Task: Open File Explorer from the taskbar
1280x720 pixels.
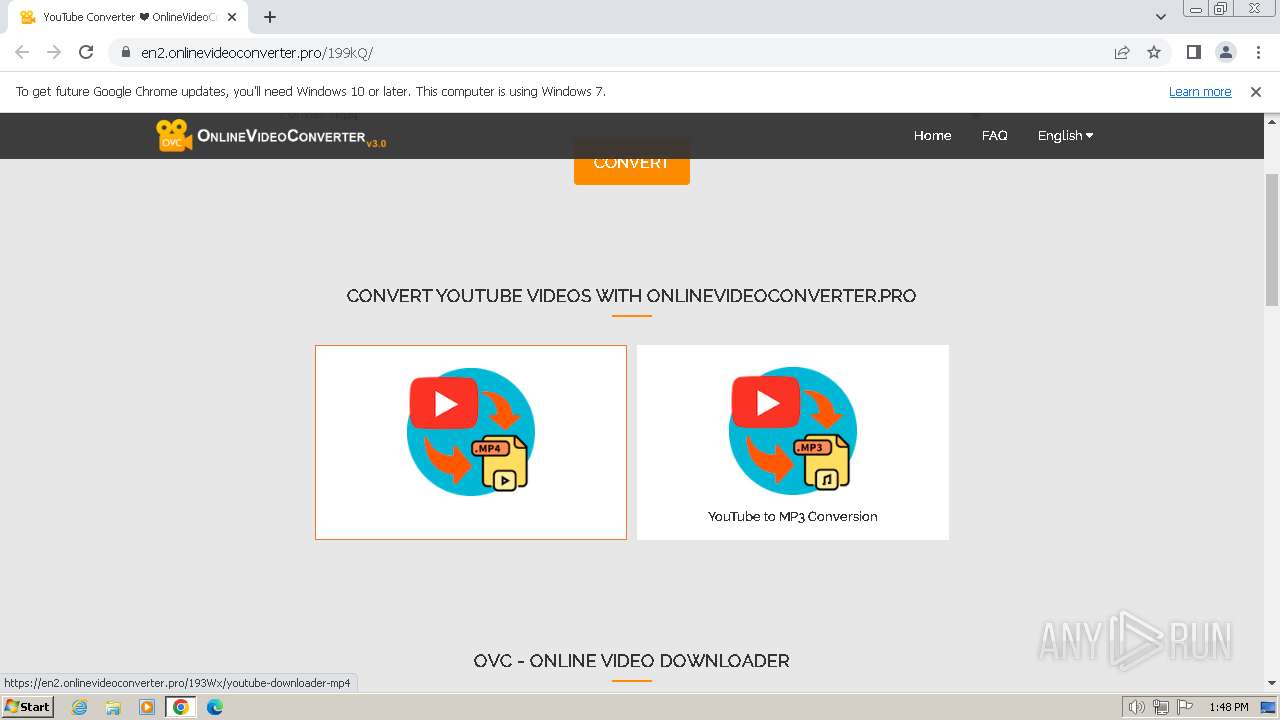Action: click(x=113, y=707)
